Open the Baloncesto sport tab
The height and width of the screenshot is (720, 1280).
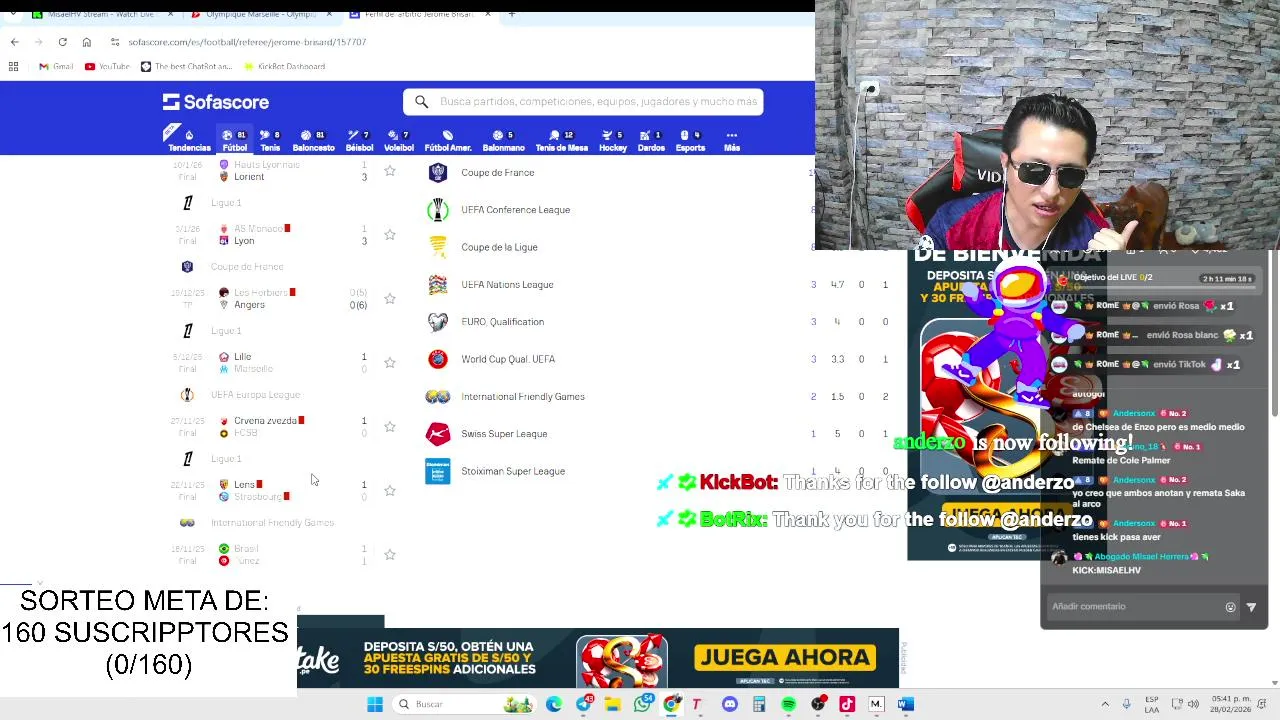[313, 141]
